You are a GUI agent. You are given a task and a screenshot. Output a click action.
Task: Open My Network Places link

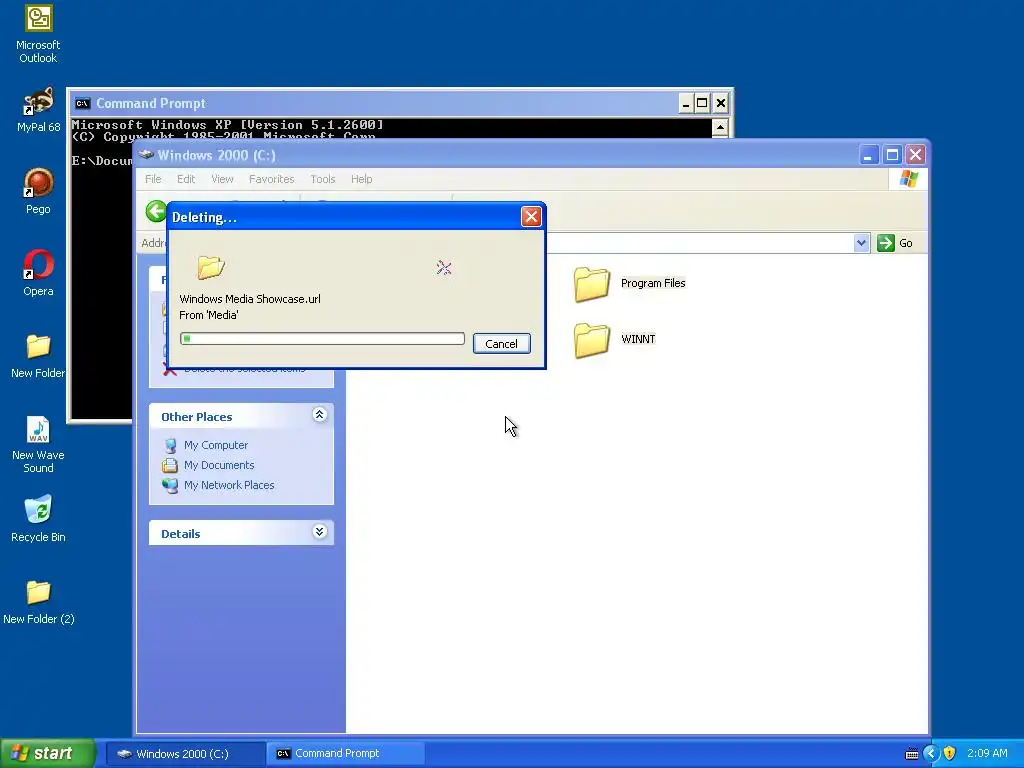229,485
